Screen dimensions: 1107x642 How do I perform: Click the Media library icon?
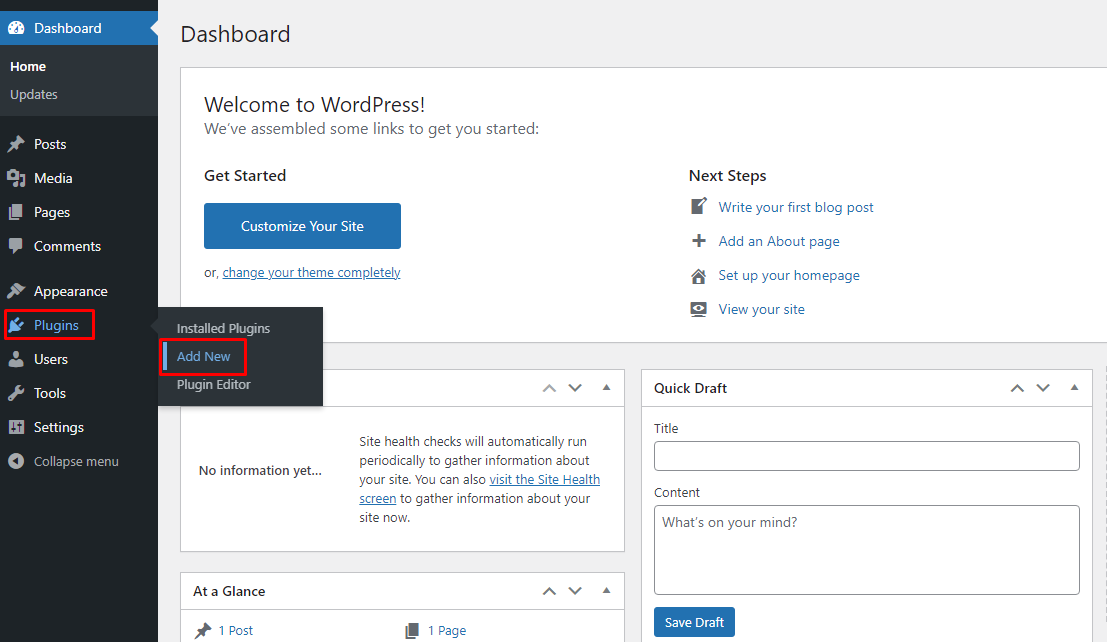pos(16,178)
